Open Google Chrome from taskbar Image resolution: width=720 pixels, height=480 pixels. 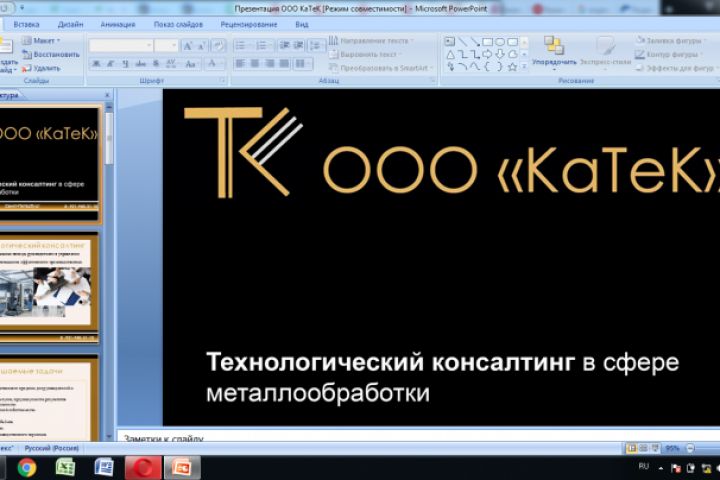[x=27, y=468]
